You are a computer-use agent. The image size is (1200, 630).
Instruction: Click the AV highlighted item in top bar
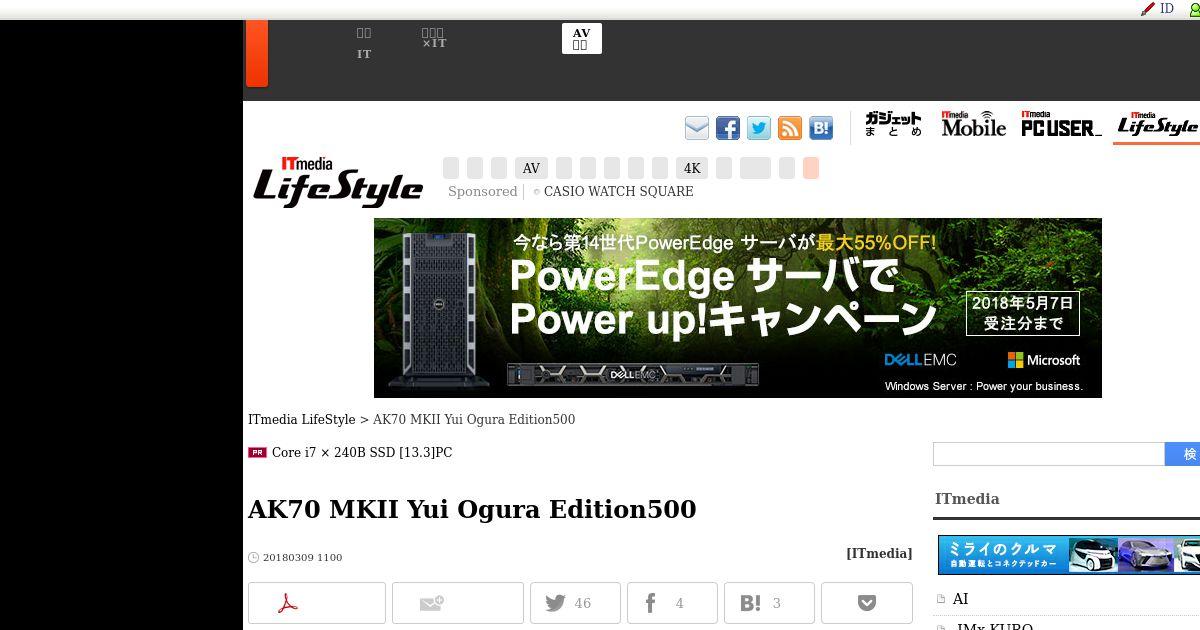pos(581,39)
